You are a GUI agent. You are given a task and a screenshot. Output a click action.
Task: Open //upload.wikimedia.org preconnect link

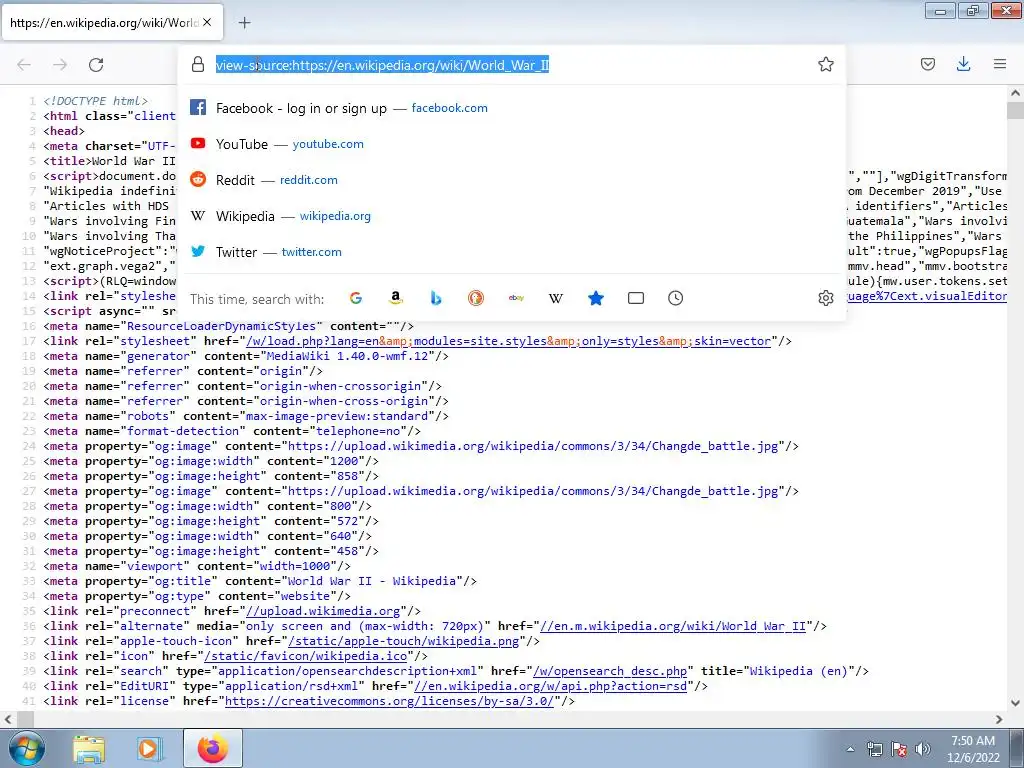click(x=323, y=611)
